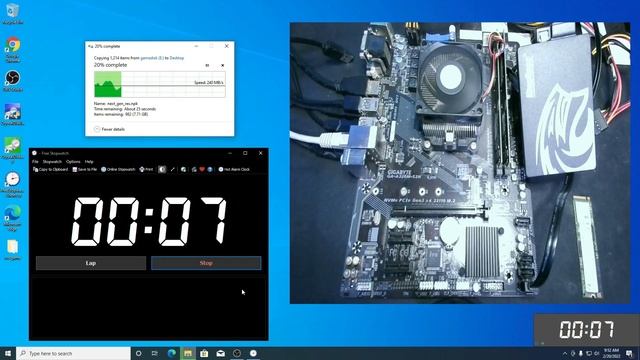Click the small 00:07 timer overlay
Screen dimensions: 640x360
(587, 329)
